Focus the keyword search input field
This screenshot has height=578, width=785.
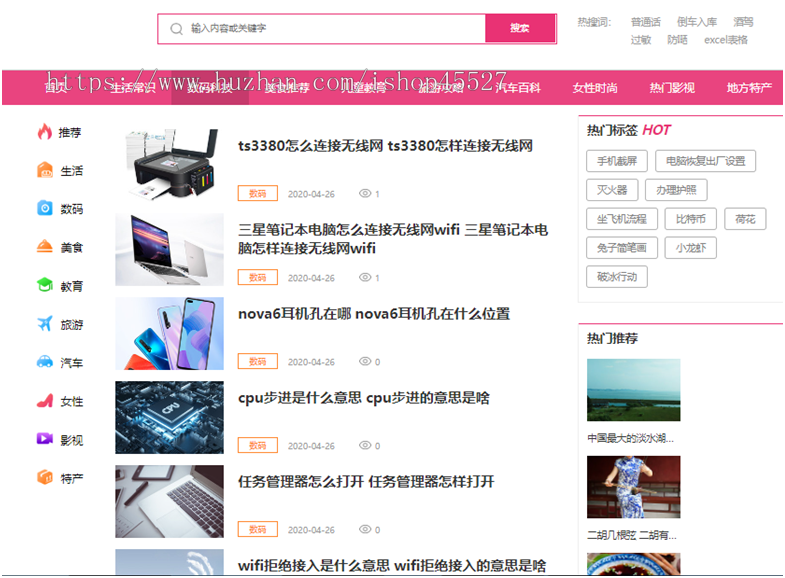[x=321, y=29]
